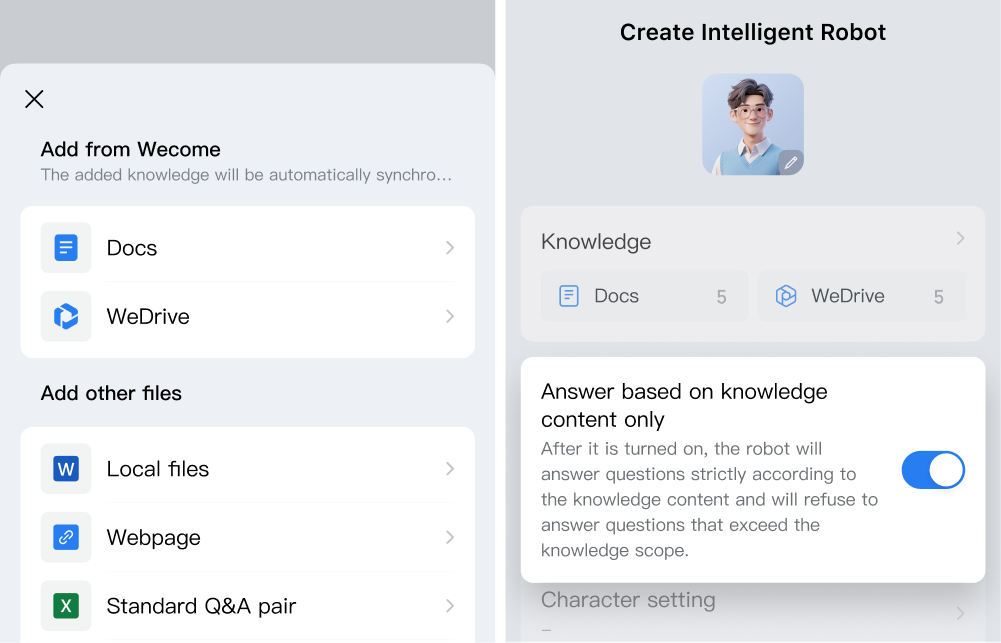Click the blue Docs document icon

pos(66,248)
